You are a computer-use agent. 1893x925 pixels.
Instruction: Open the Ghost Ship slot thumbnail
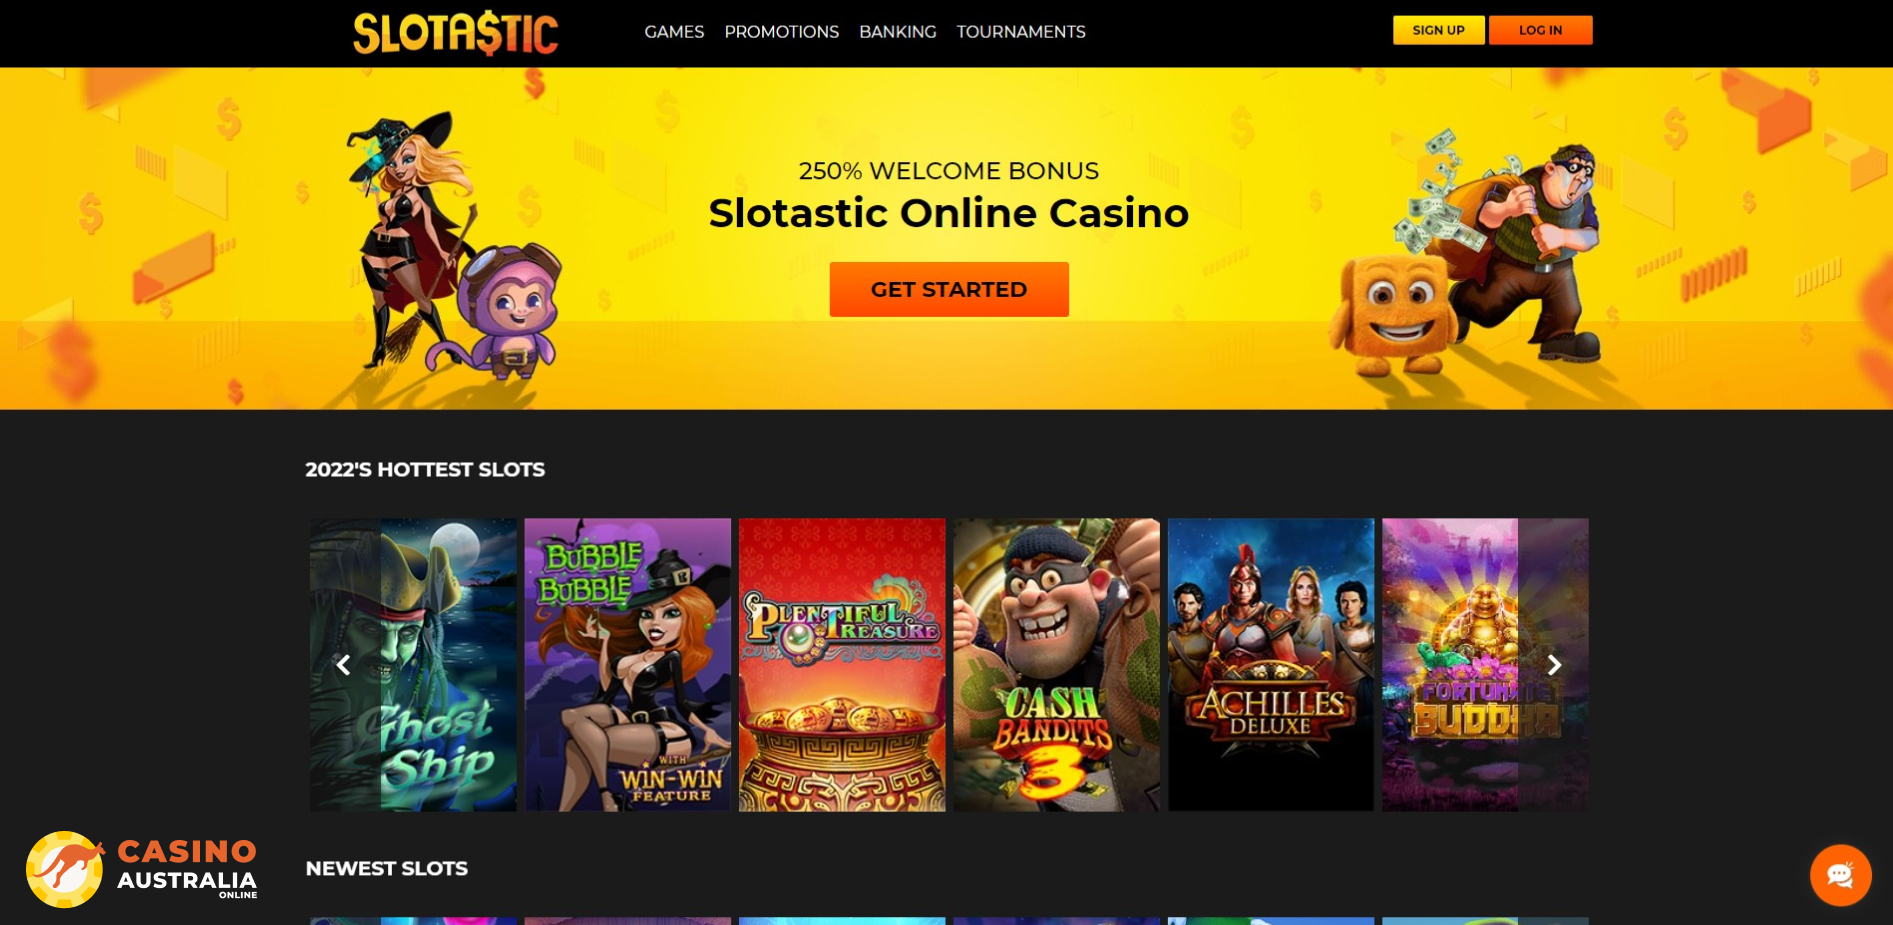coord(413,664)
